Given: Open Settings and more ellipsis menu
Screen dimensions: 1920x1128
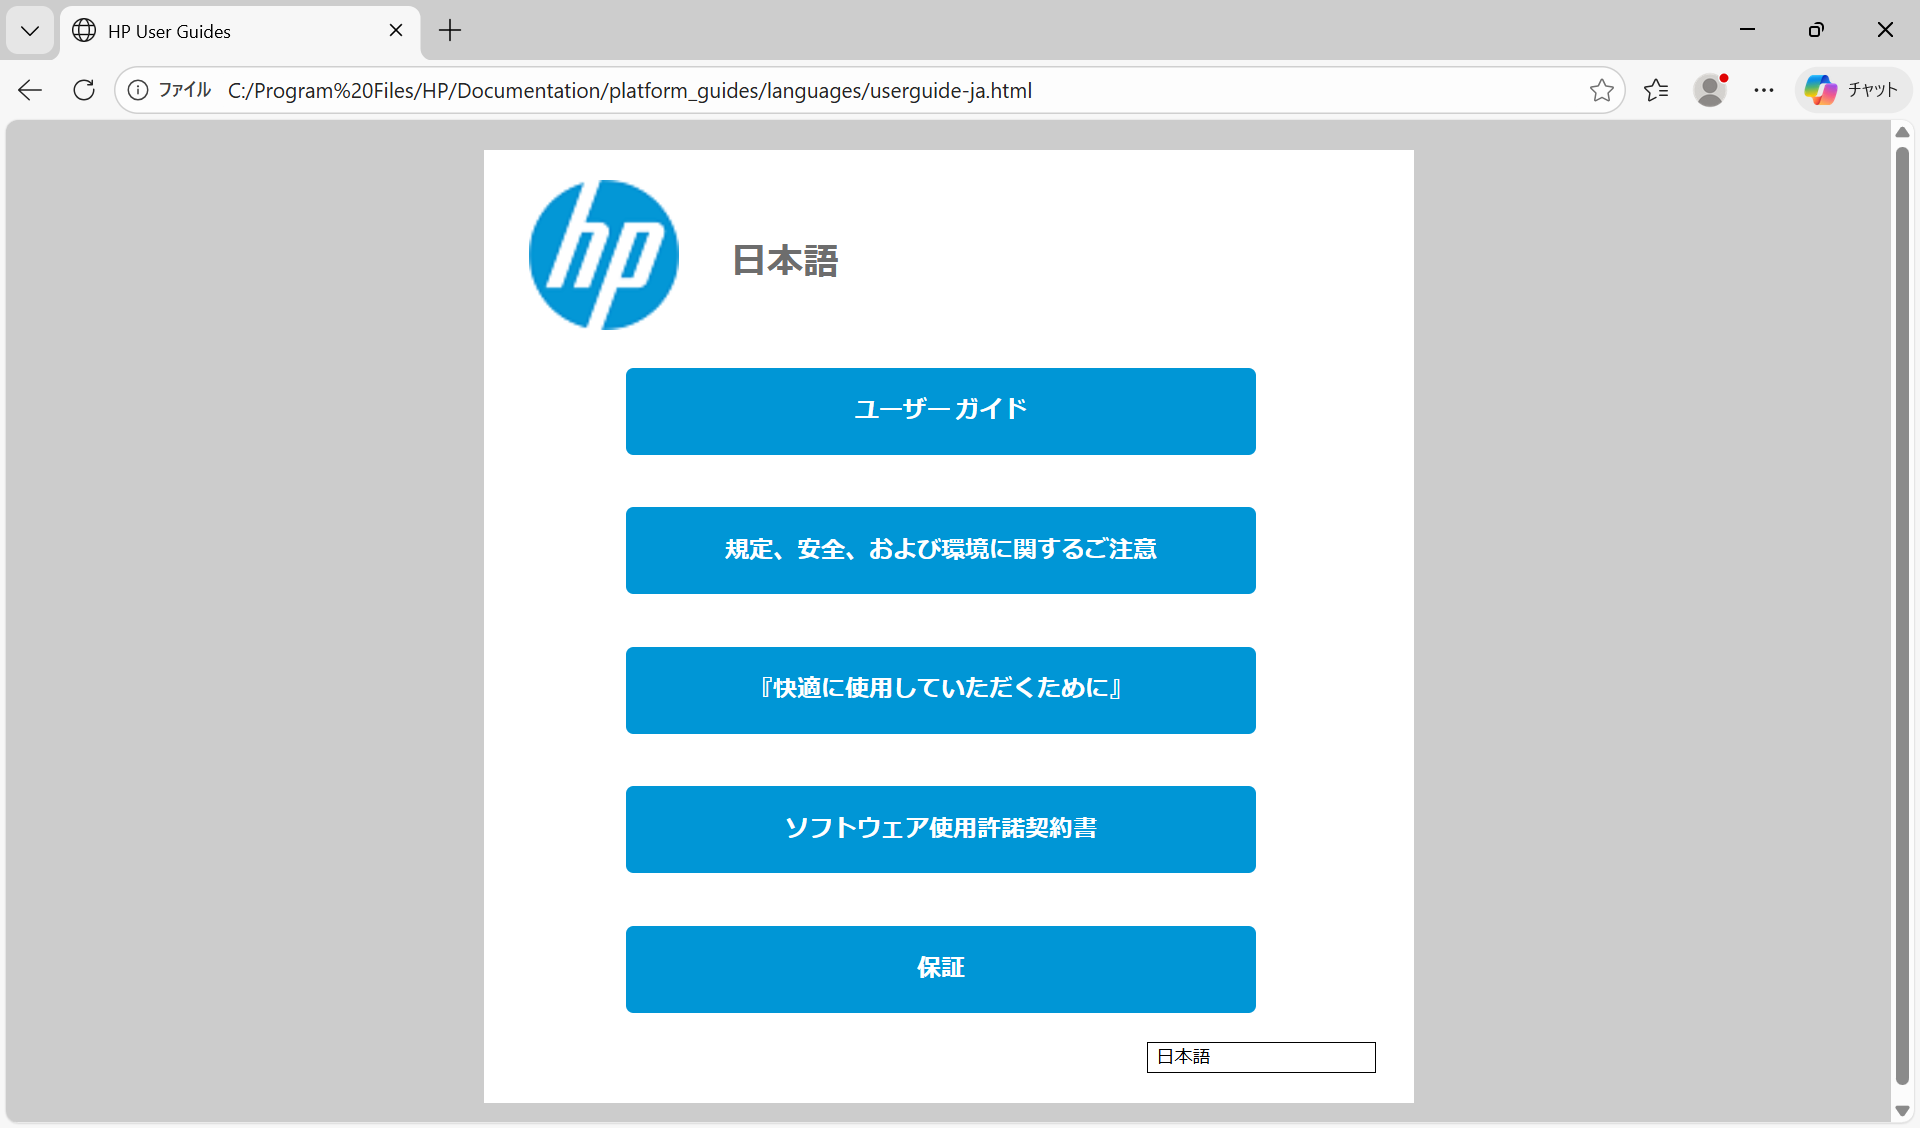Looking at the screenshot, I should pos(1764,90).
